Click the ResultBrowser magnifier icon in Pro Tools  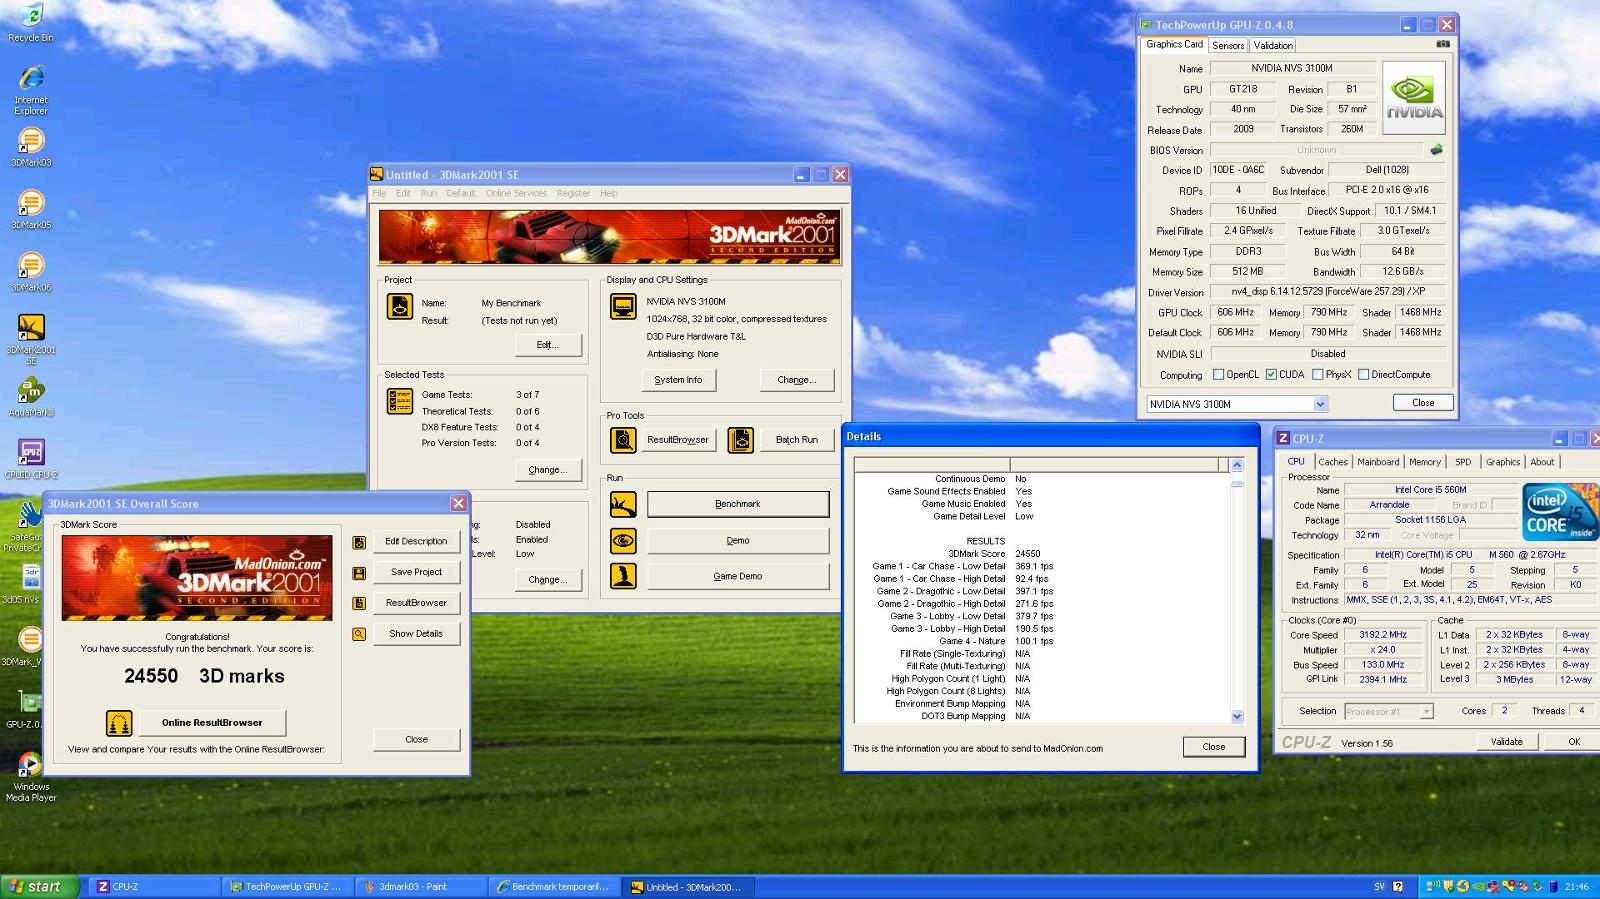point(623,439)
